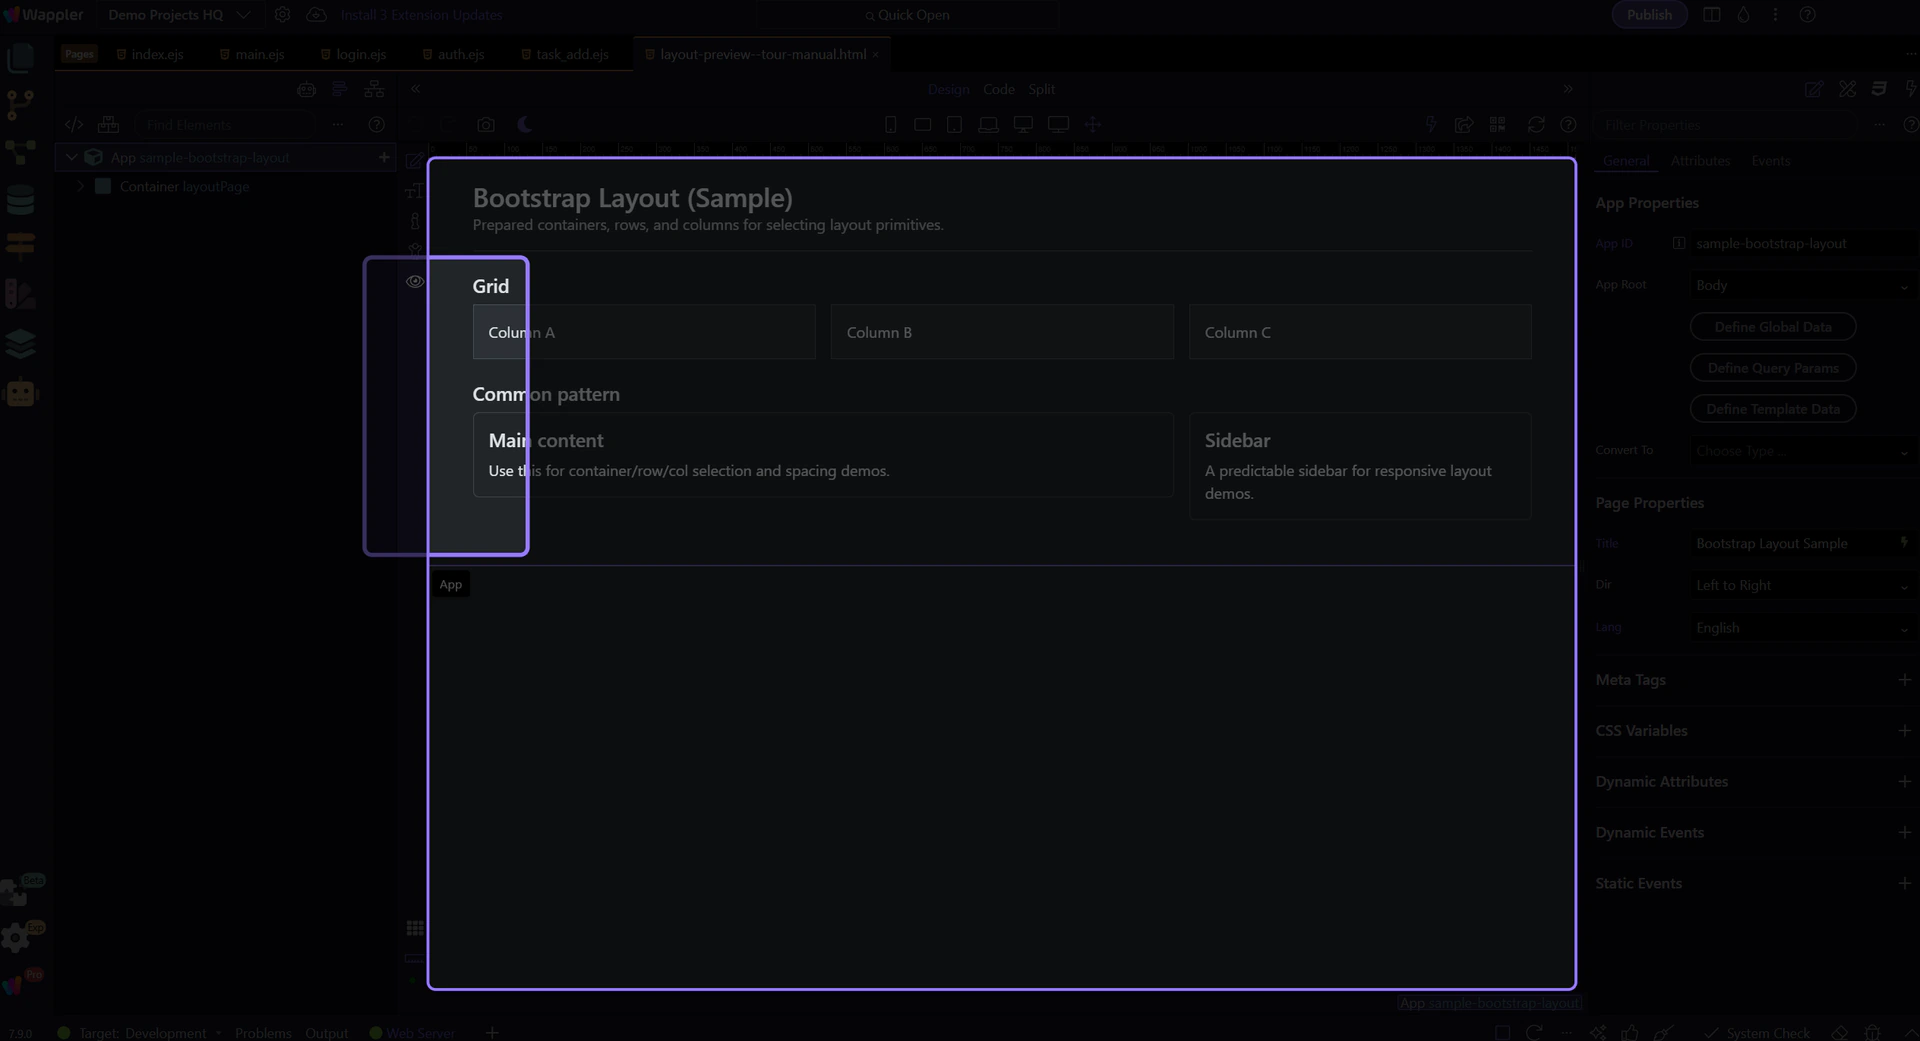
Task: Open the App Root Body dropdown
Action: (x=1801, y=286)
